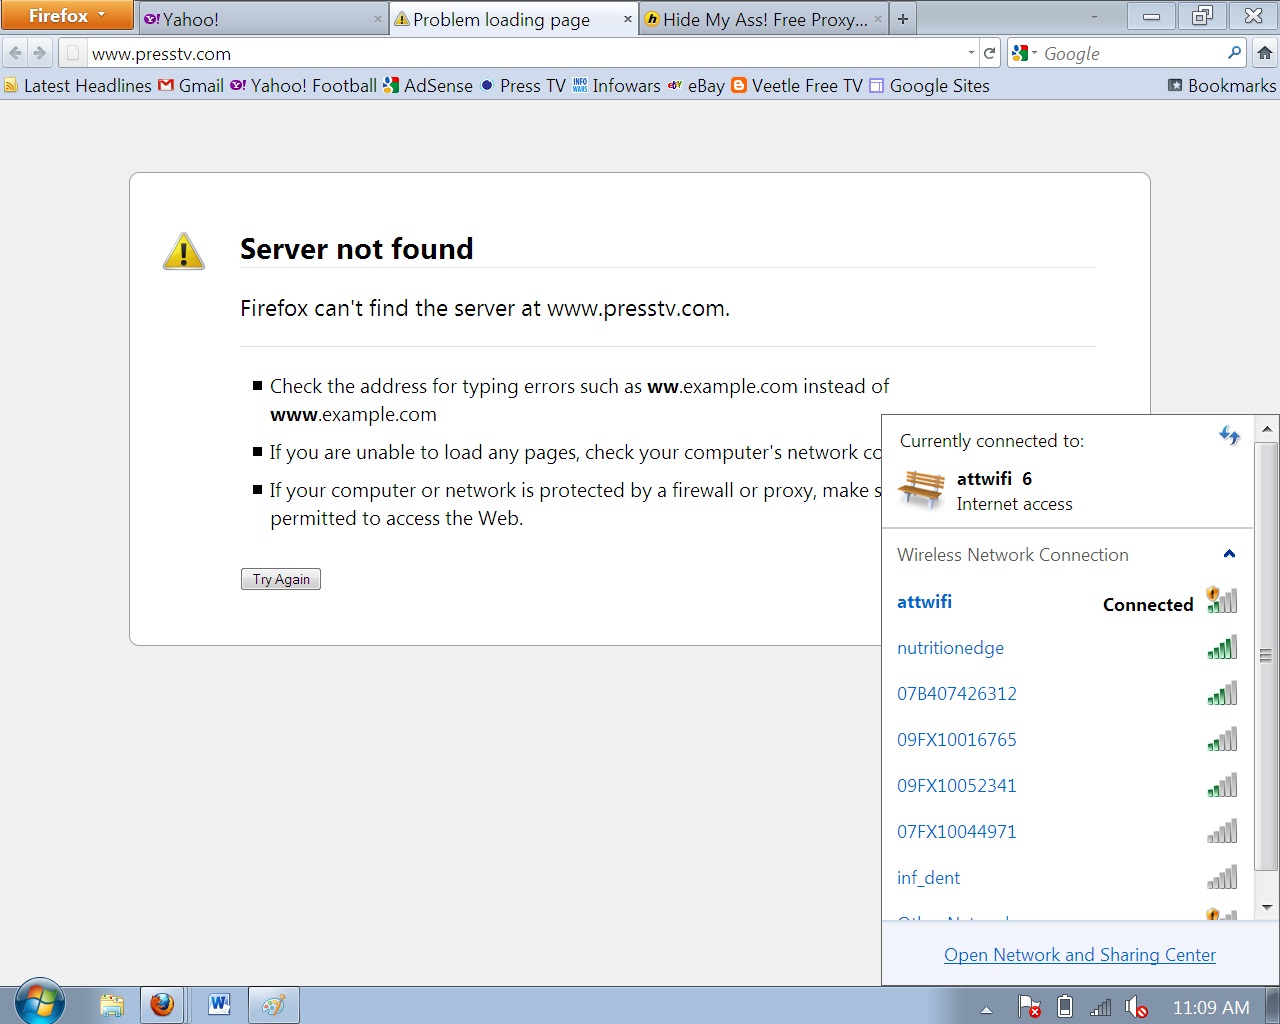
Task: Open the URL history dropdown arrow
Action: [971, 53]
